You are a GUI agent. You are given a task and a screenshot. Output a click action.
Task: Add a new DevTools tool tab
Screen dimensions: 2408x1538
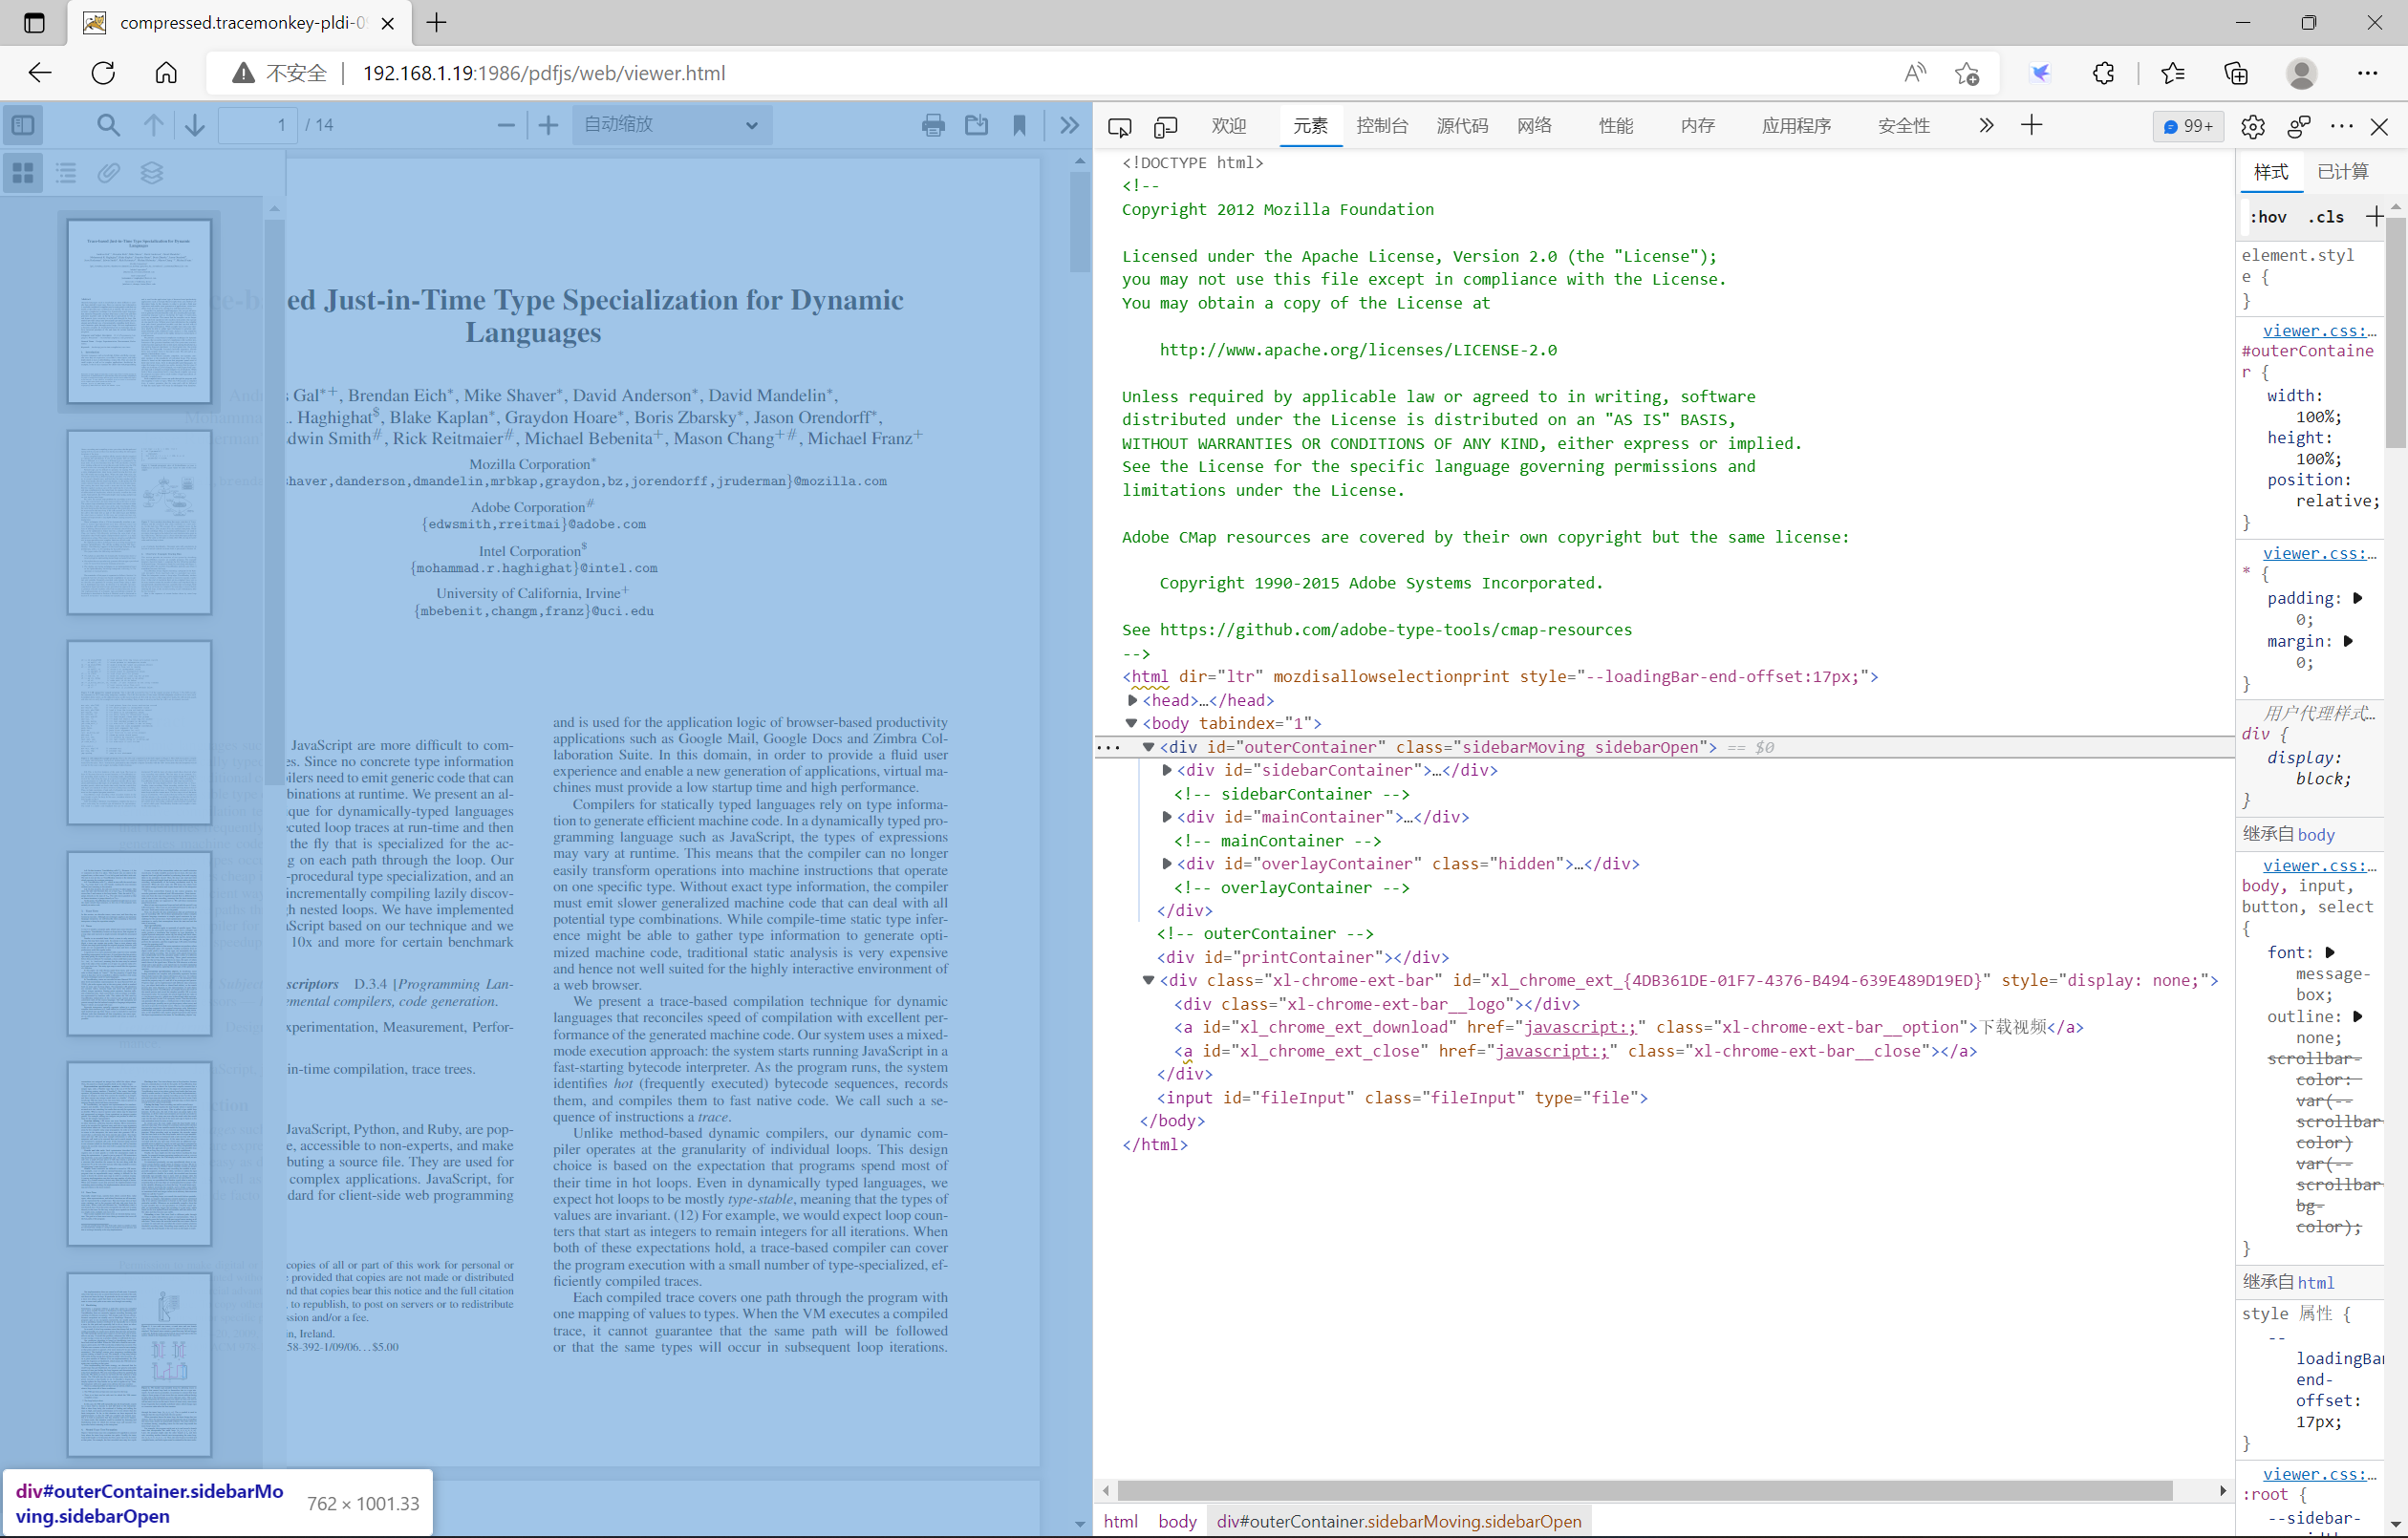click(2031, 126)
